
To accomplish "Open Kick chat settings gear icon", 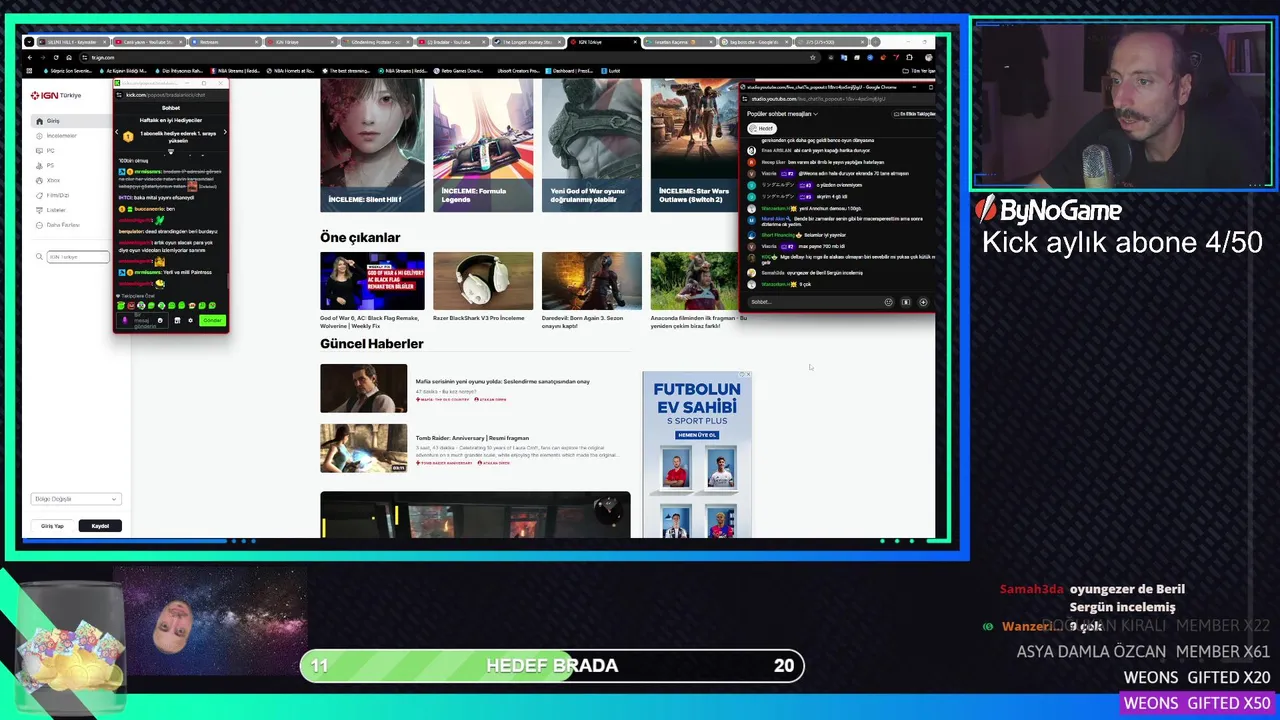I will [190, 320].
